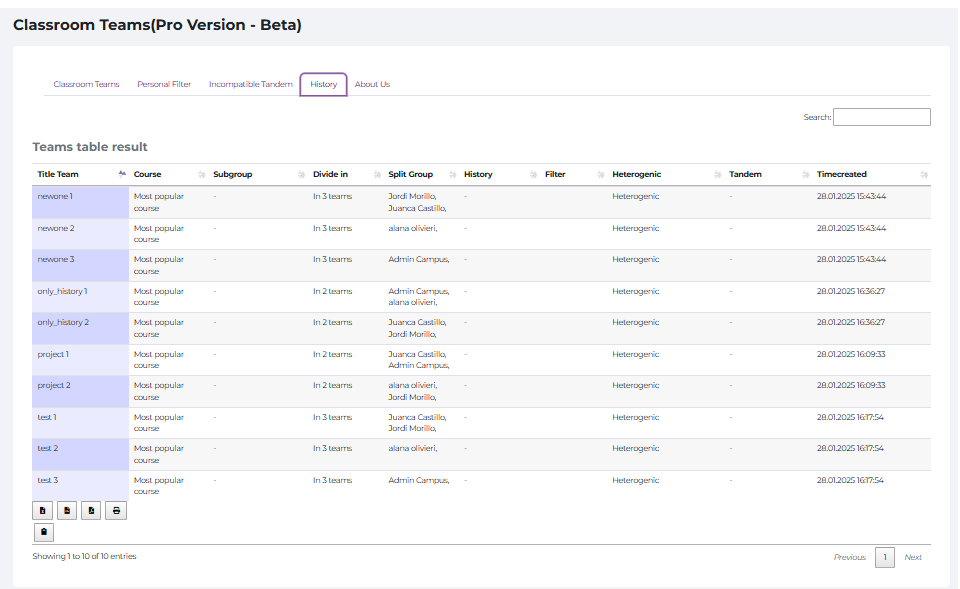This screenshot has height=589, width=960.
Task: Go to Next page of results
Action: [912, 557]
